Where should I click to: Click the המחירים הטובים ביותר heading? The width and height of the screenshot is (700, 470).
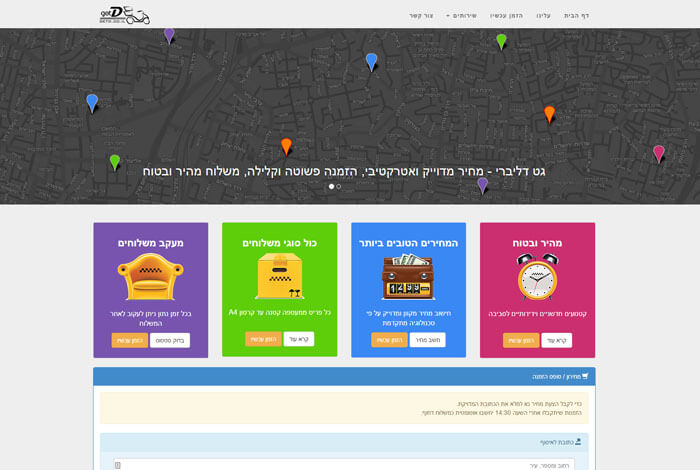click(x=408, y=243)
